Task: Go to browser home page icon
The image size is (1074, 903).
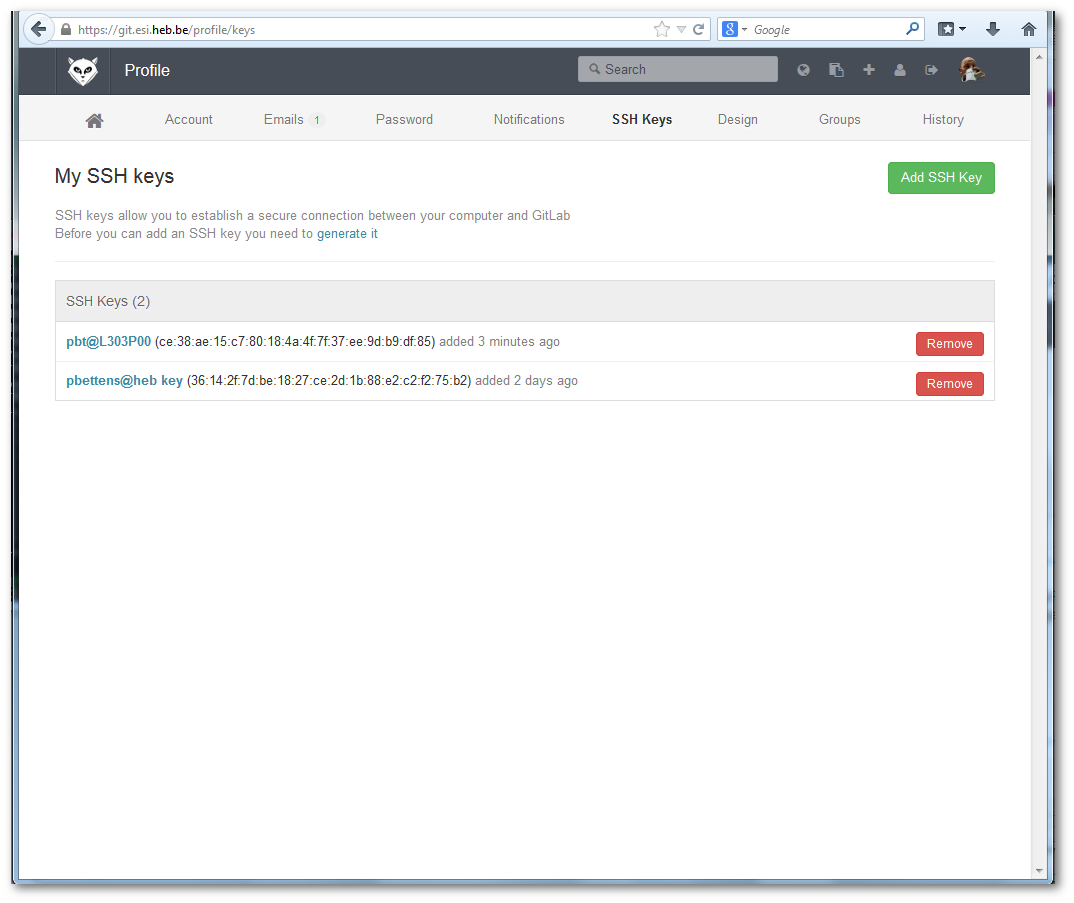Action: tap(1029, 29)
